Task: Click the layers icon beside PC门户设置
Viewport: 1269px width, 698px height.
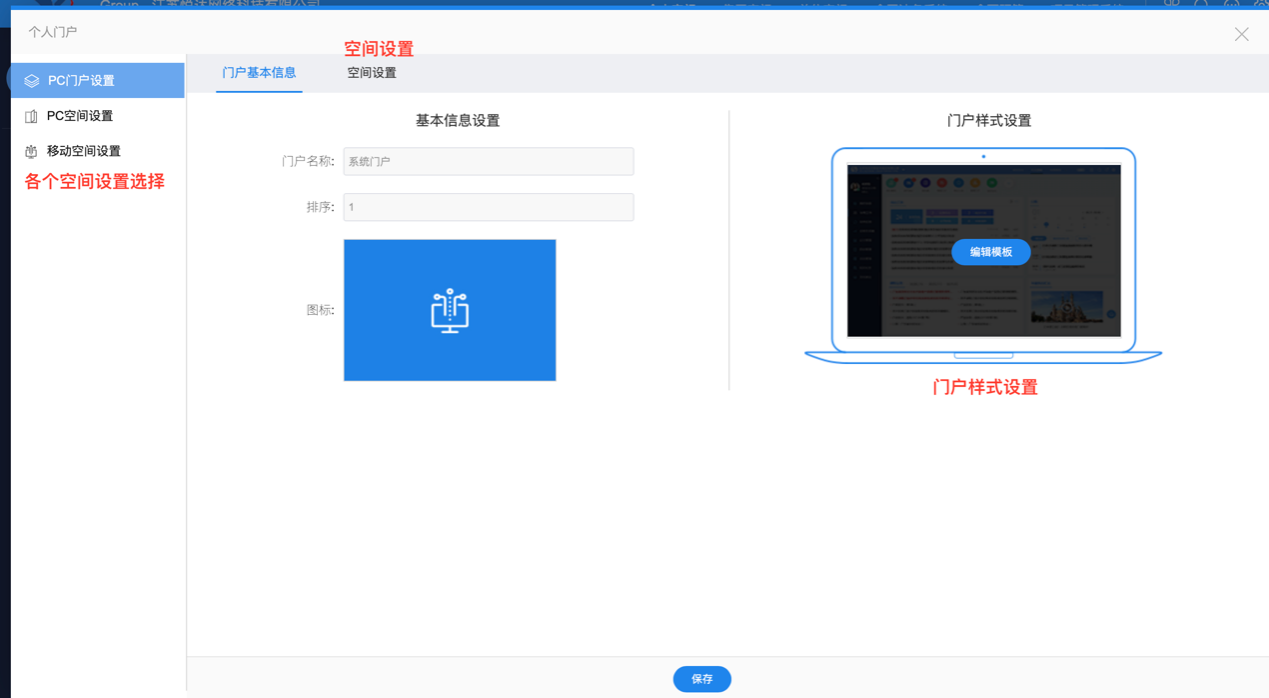Action: (31, 80)
